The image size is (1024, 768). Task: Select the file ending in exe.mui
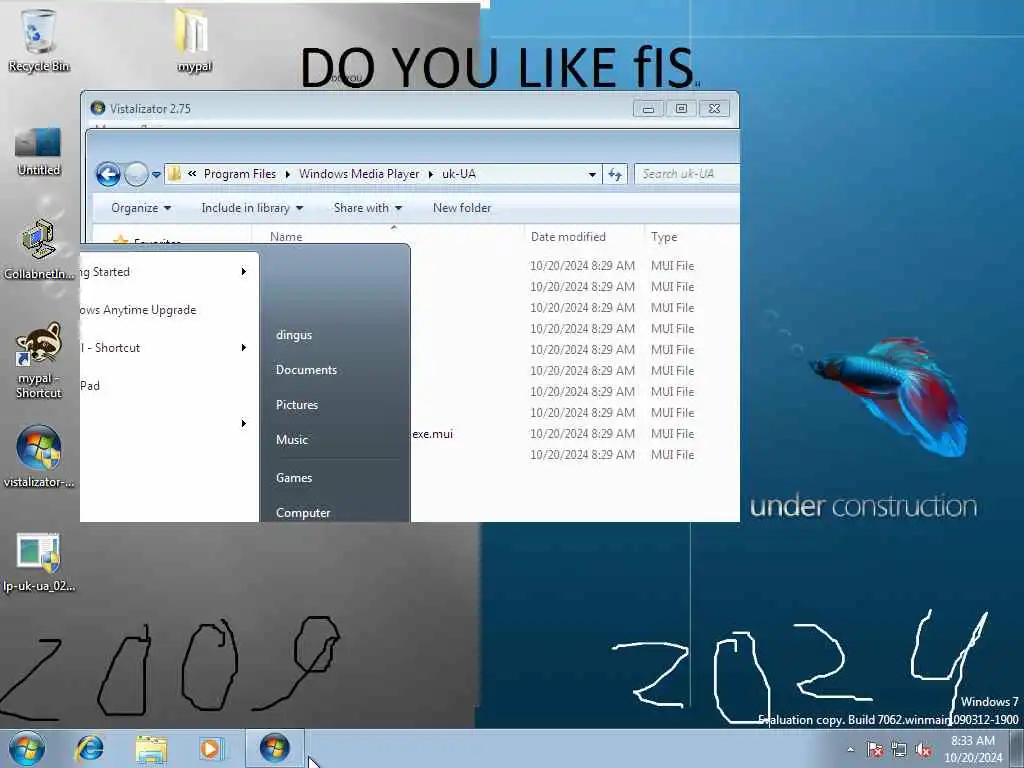point(432,434)
